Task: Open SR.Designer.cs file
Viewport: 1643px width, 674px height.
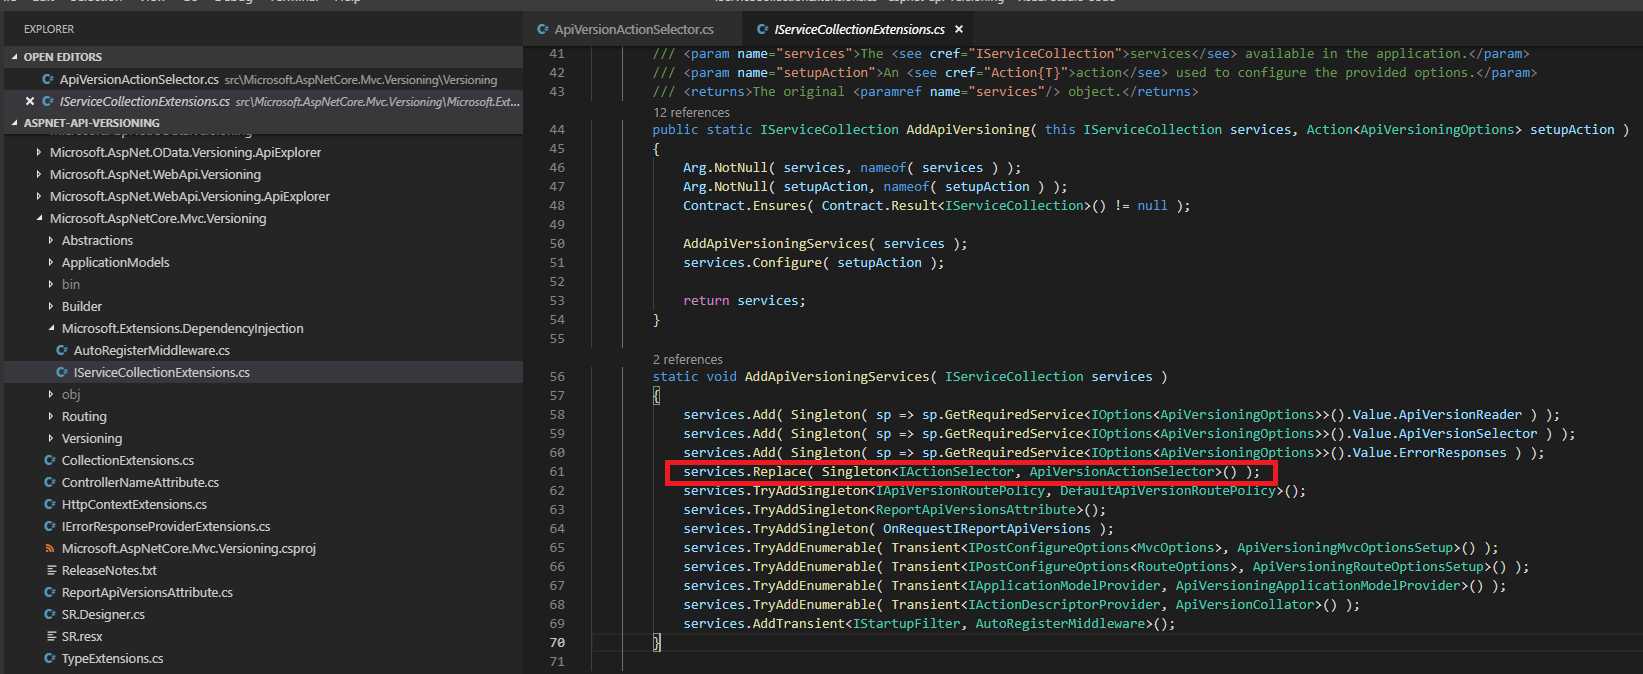Action: (x=103, y=614)
